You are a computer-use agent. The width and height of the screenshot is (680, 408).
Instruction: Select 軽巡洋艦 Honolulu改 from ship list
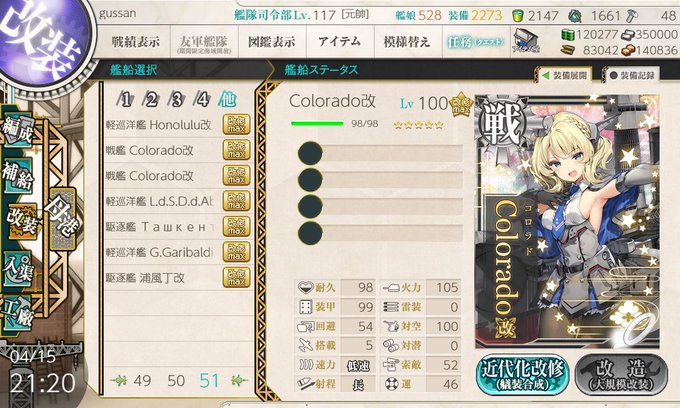(x=178, y=125)
